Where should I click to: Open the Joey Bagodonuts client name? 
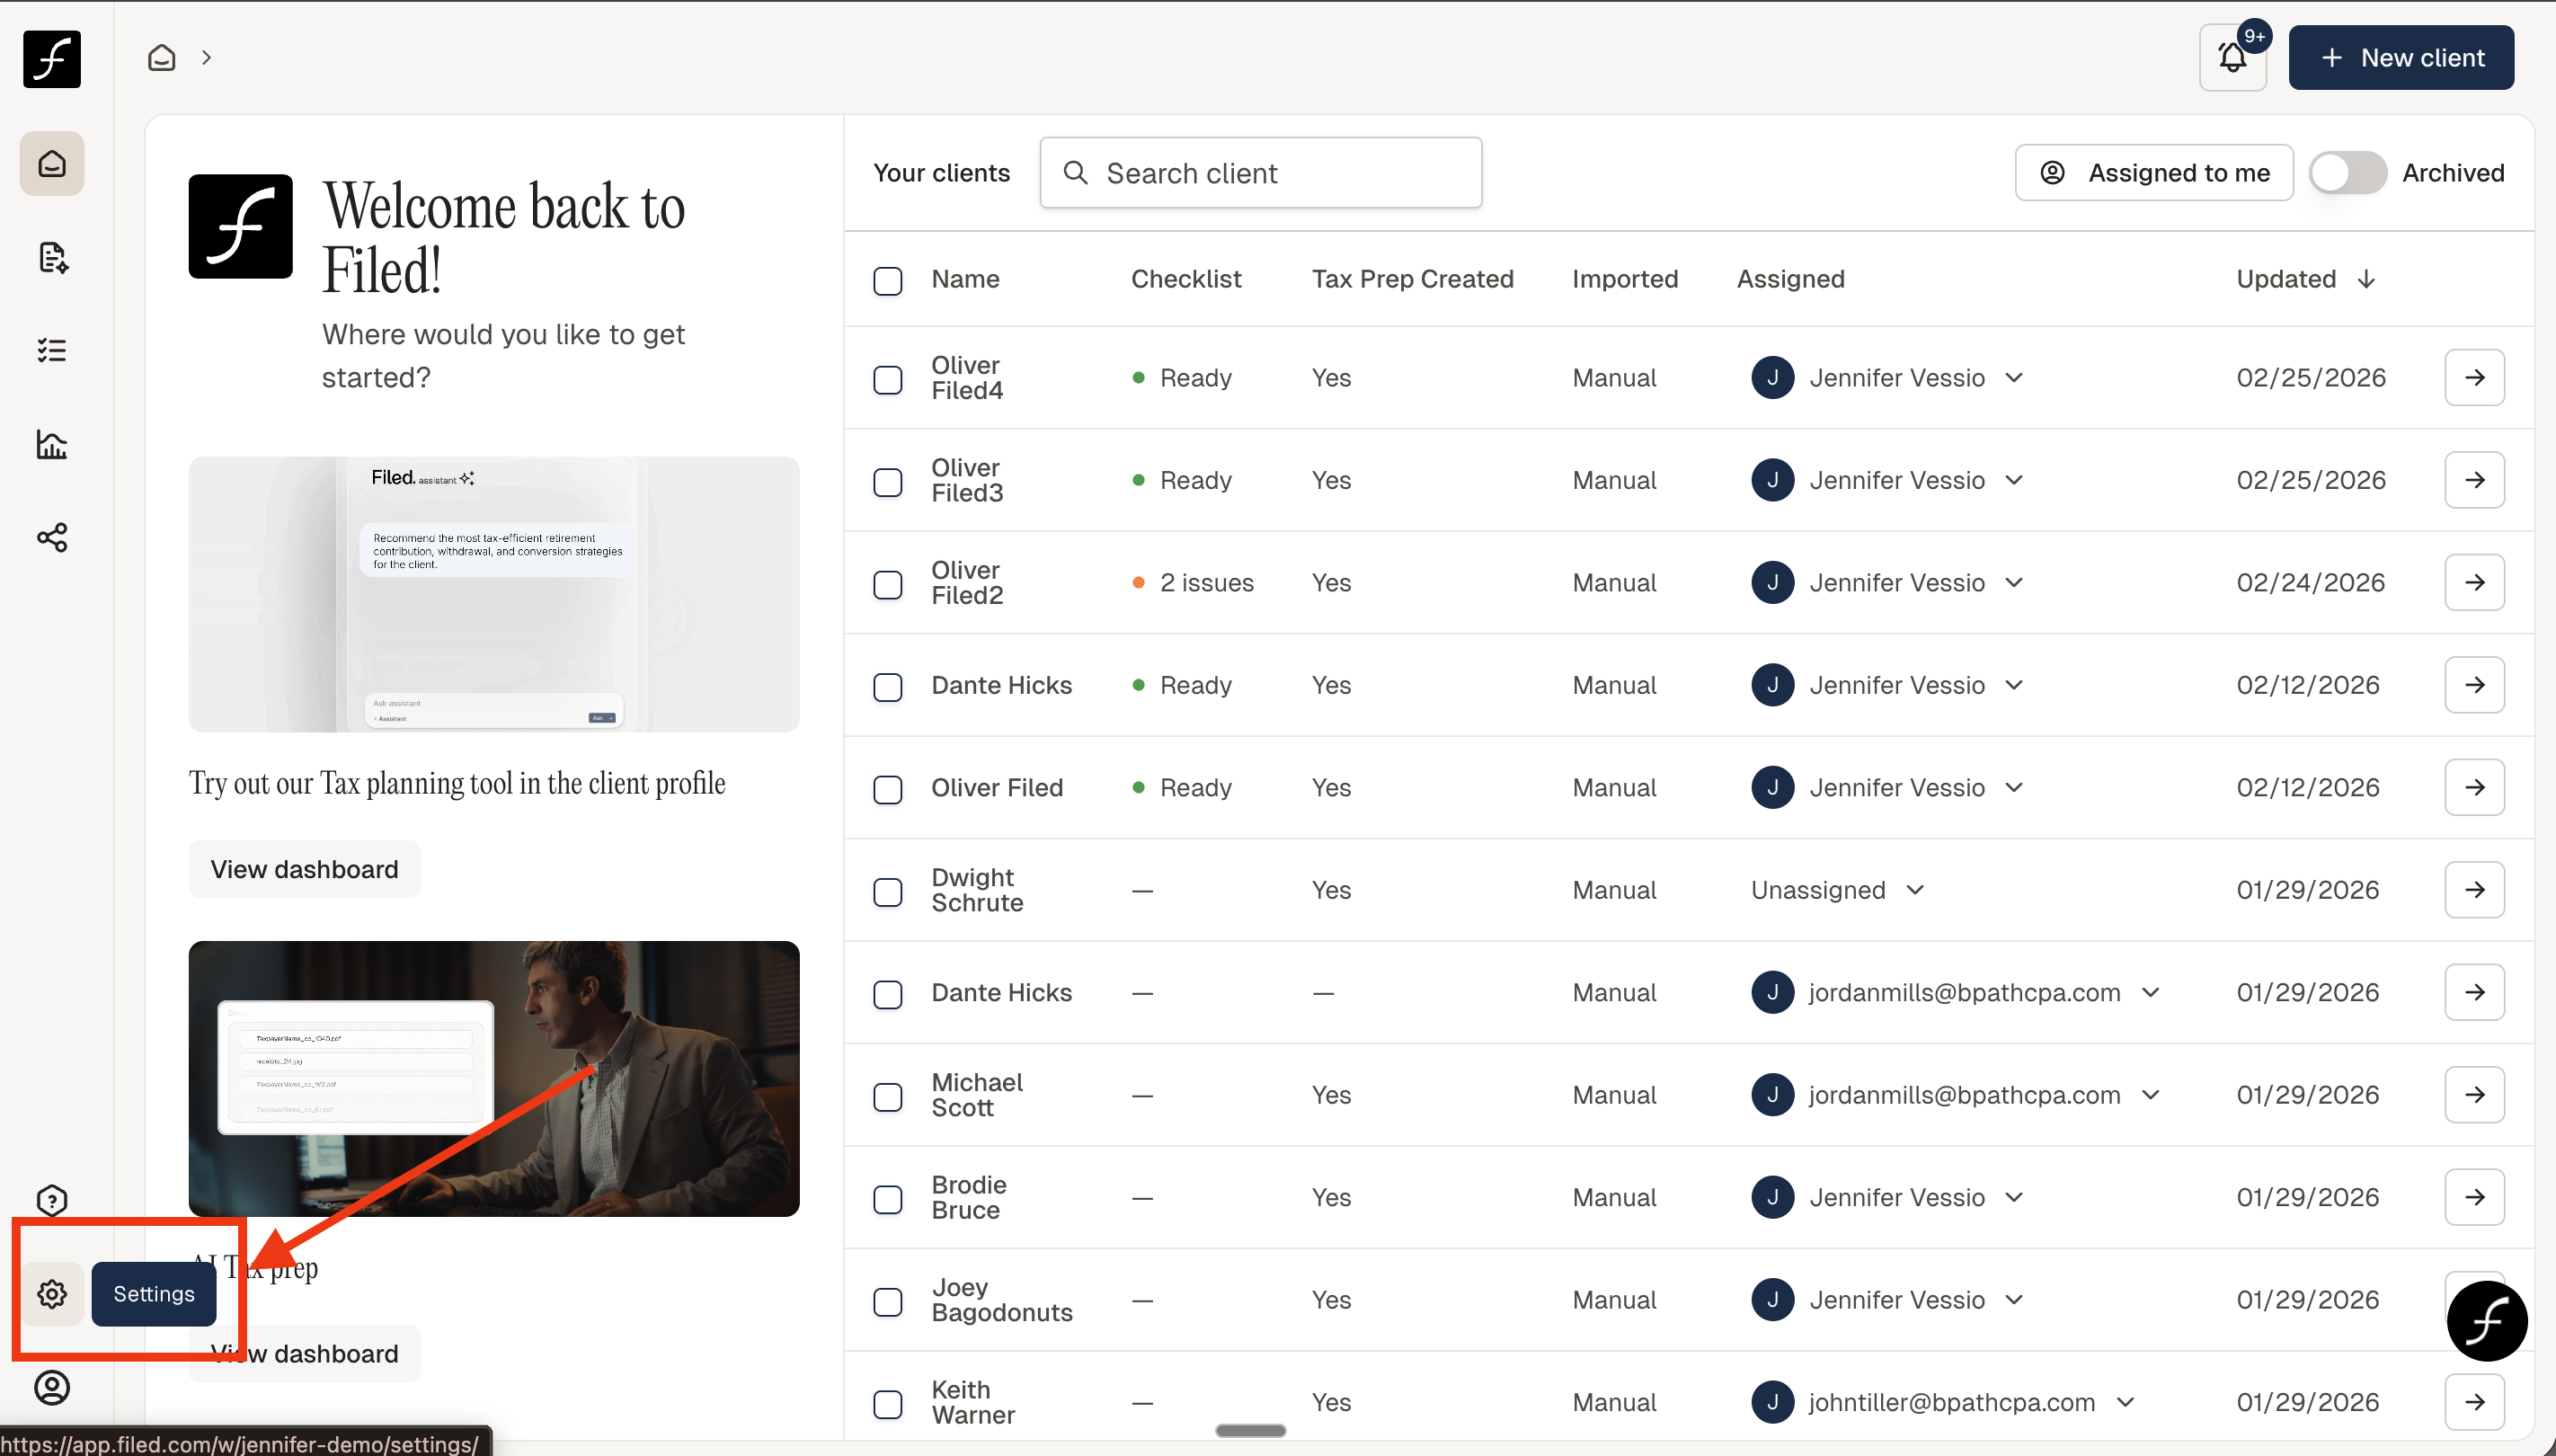click(x=1001, y=1300)
